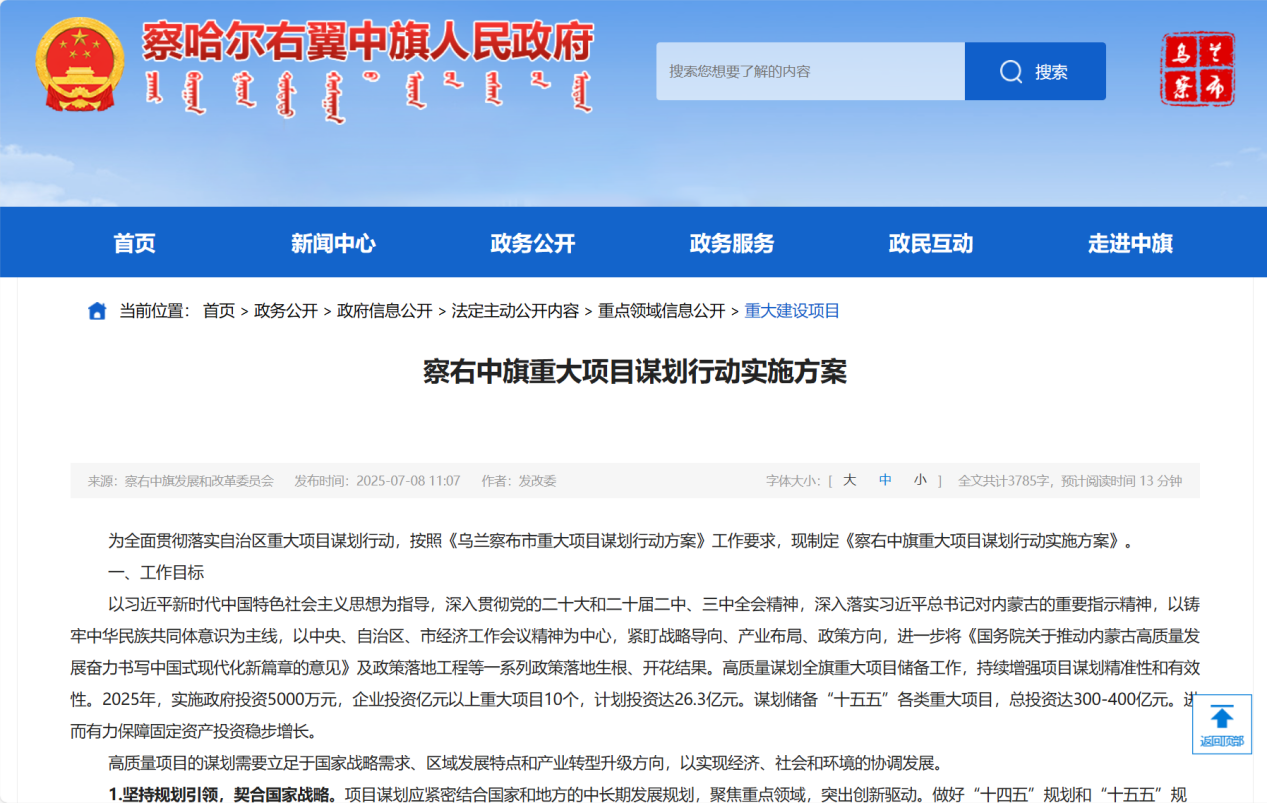Select 中 font size option
This screenshot has width=1267, height=803.
[x=884, y=480]
